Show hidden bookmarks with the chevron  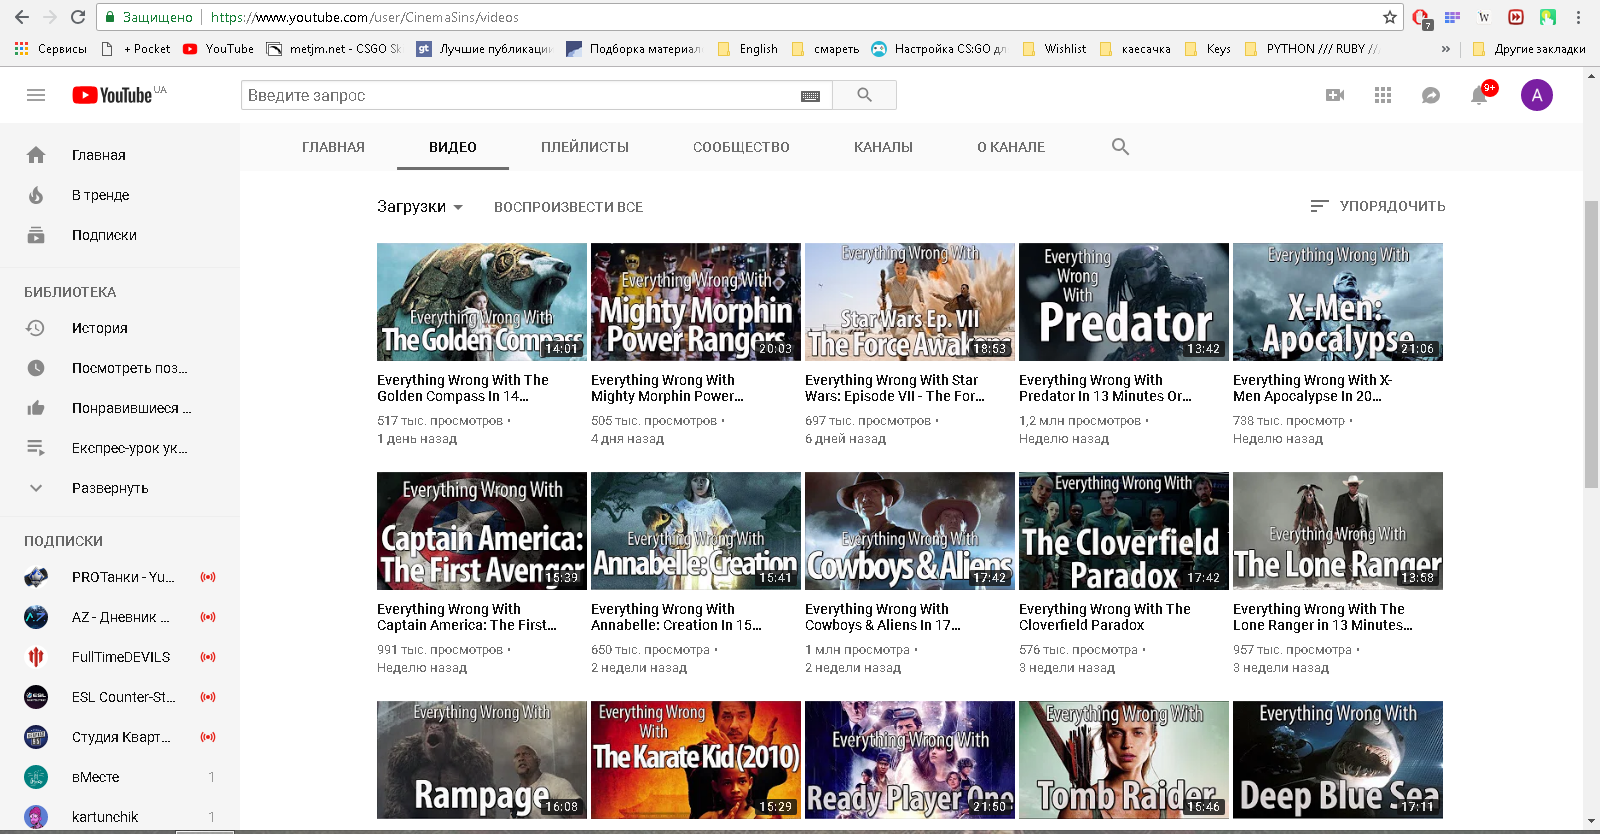(x=1445, y=49)
